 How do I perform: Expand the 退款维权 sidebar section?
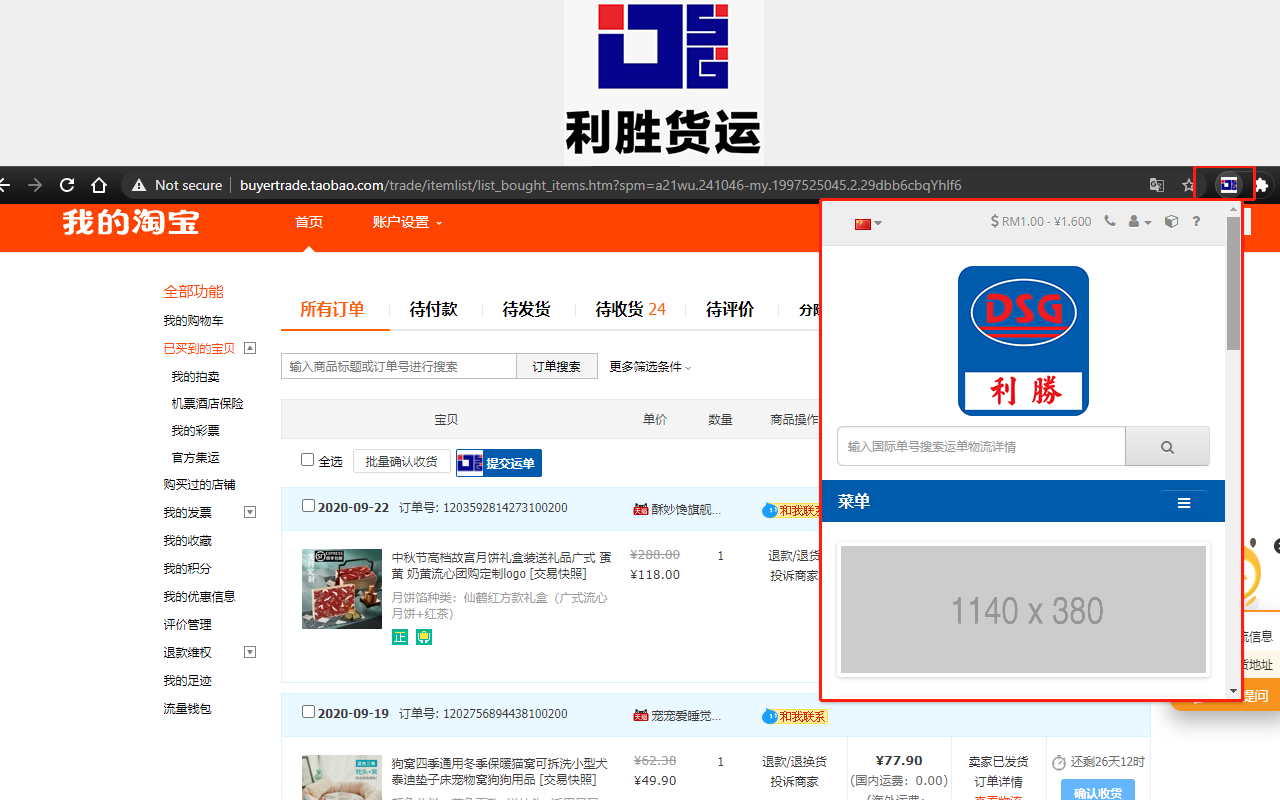pyautogui.click(x=250, y=652)
